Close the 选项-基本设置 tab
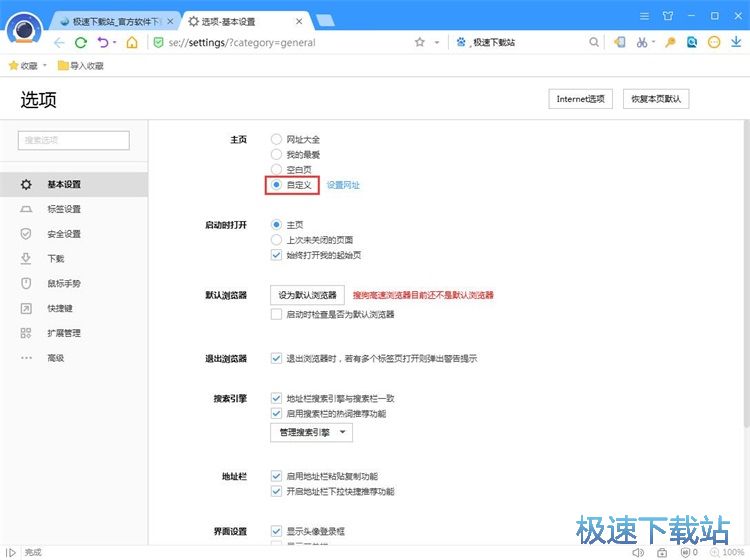The height and width of the screenshot is (560, 750). tap(299, 22)
